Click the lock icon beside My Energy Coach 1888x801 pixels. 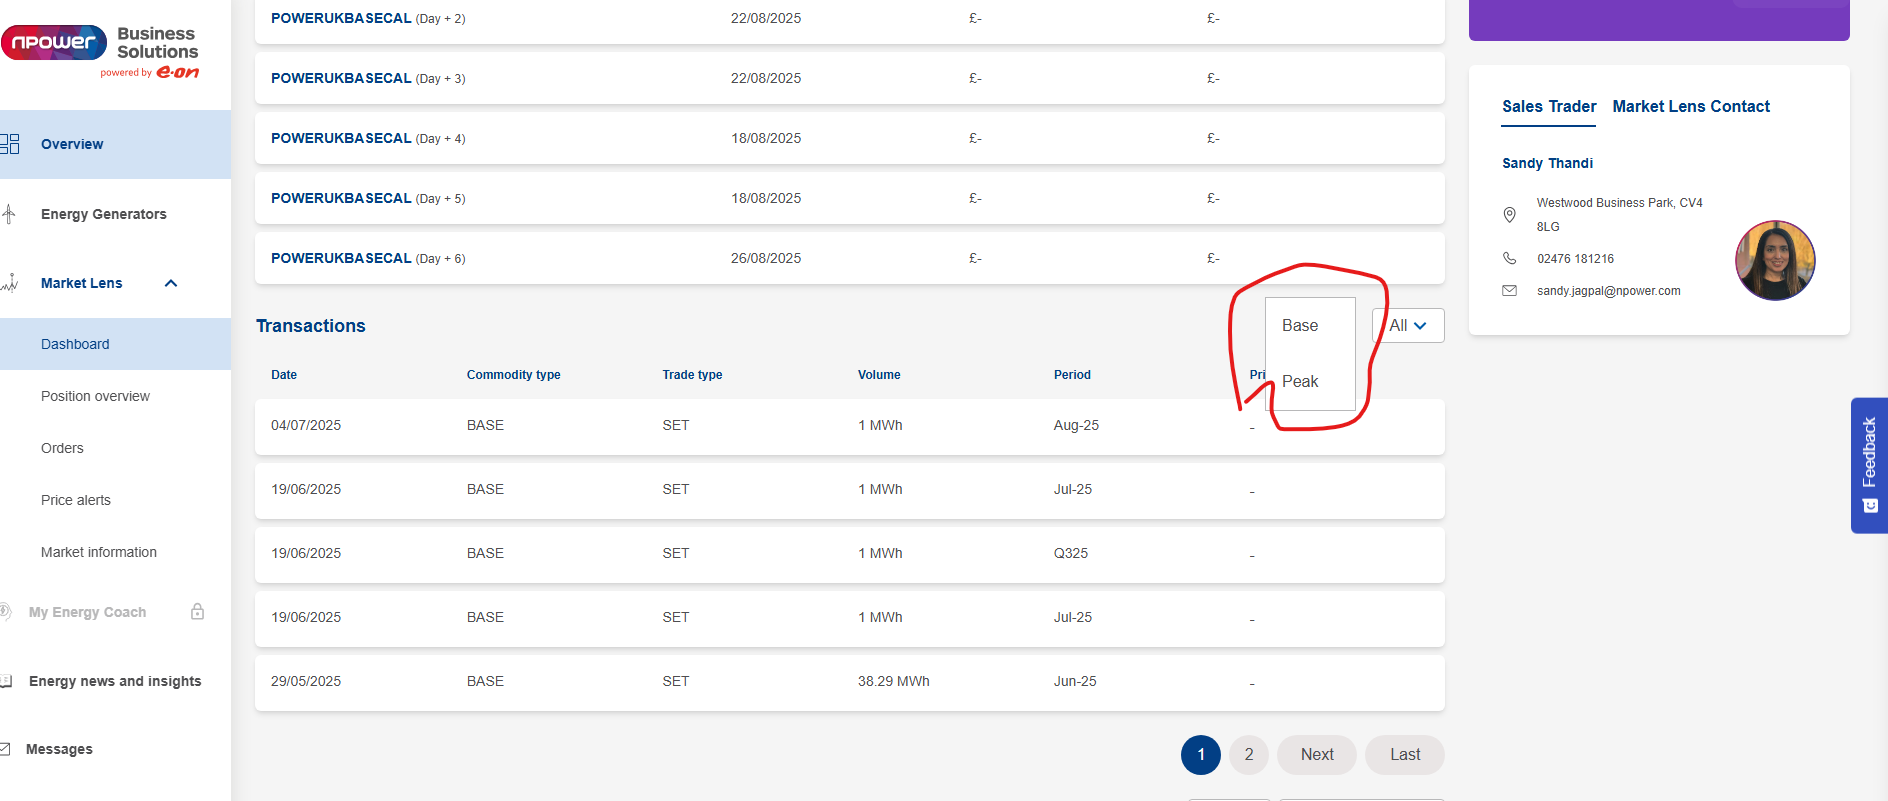(197, 612)
